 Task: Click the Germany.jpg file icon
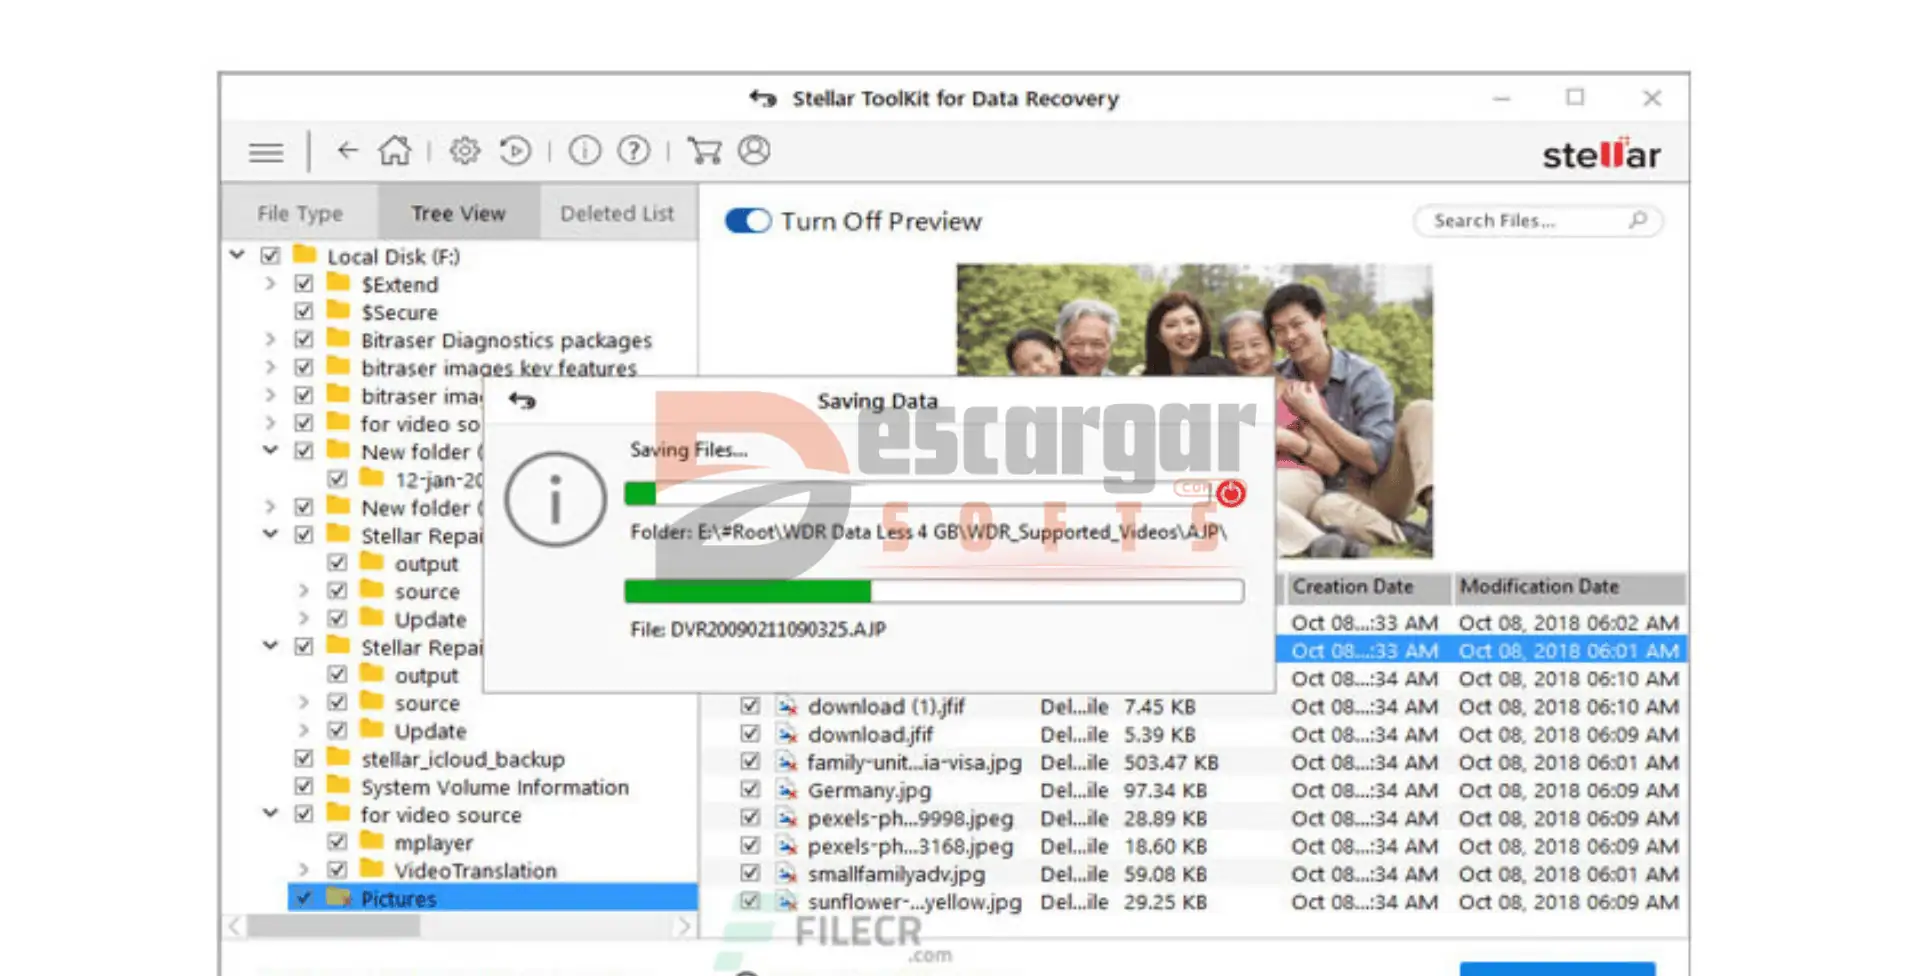click(x=787, y=790)
